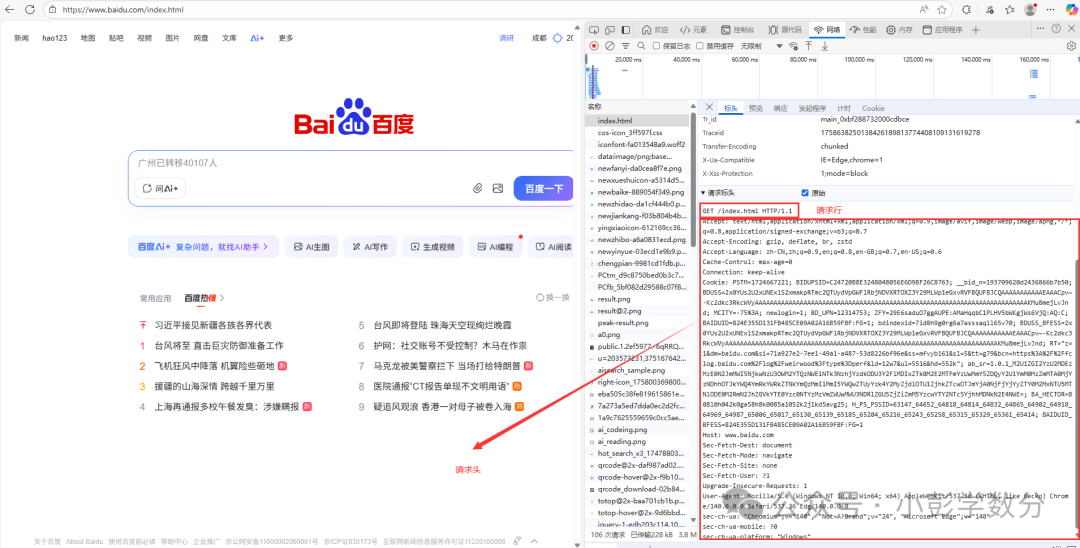This screenshot has height=548, width=1080.
Task: Export HAR file with down arrow icon
Action: tap(824, 46)
